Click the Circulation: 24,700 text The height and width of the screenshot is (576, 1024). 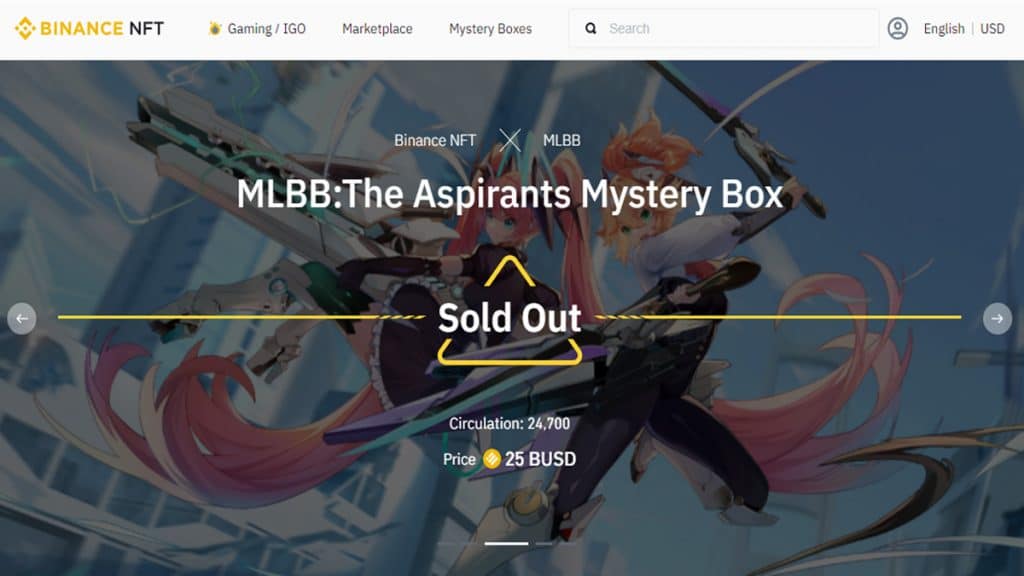[509, 423]
